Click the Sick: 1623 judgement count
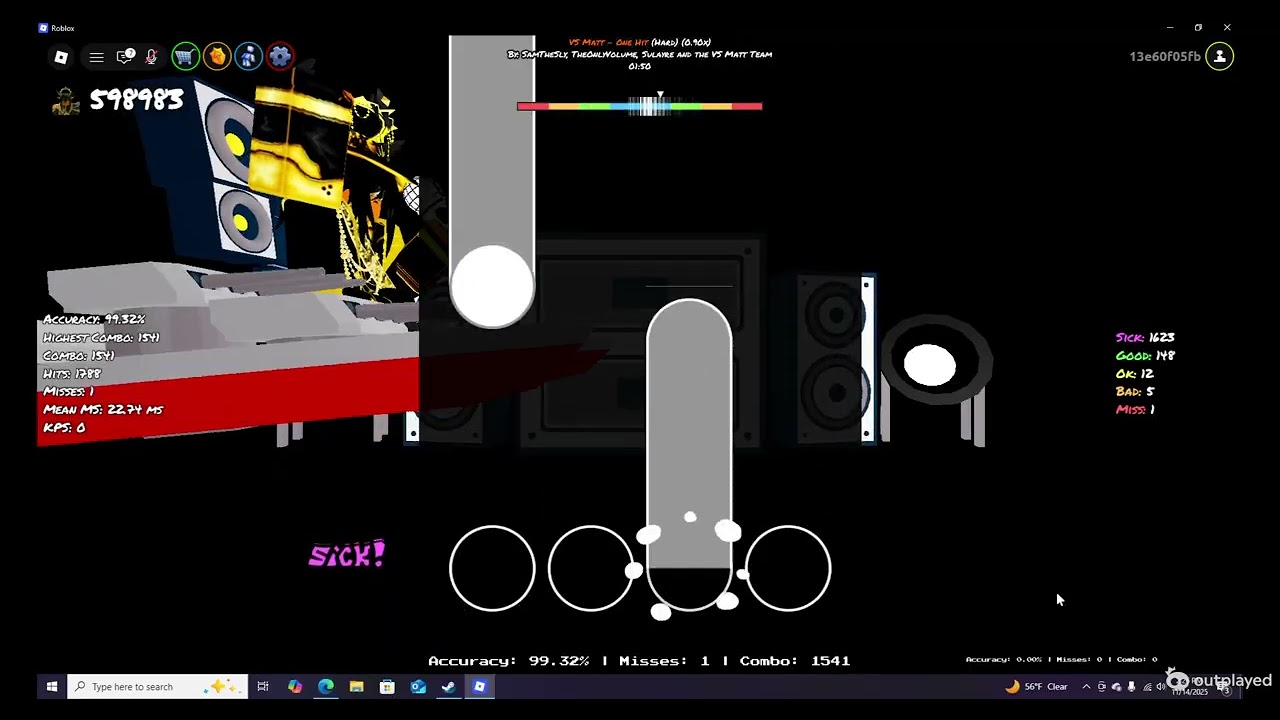The width and height of the screenshot is (1280, 720). point(1145,338)
